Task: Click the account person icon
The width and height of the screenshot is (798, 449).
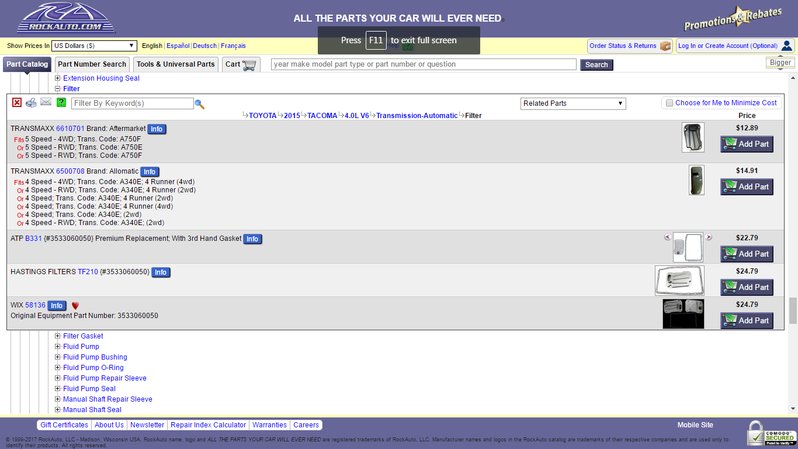Action: [x=786, y=46]
